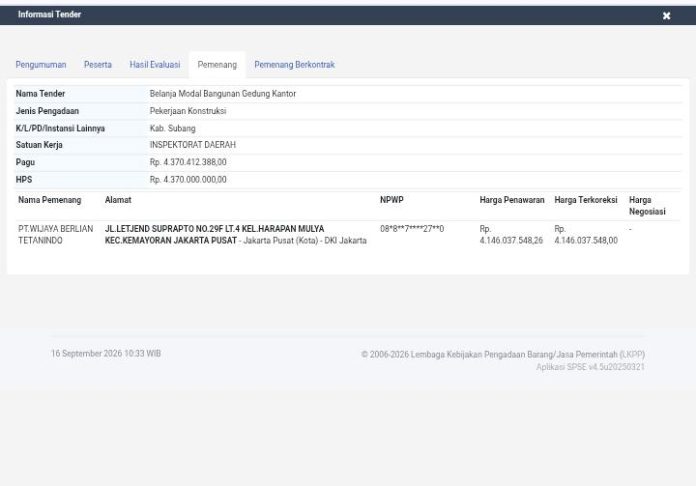Click Harga Terkoreksi amount 4.146.037.548,00
This screenshot has height=486, width=696.
tap(586, 240)
